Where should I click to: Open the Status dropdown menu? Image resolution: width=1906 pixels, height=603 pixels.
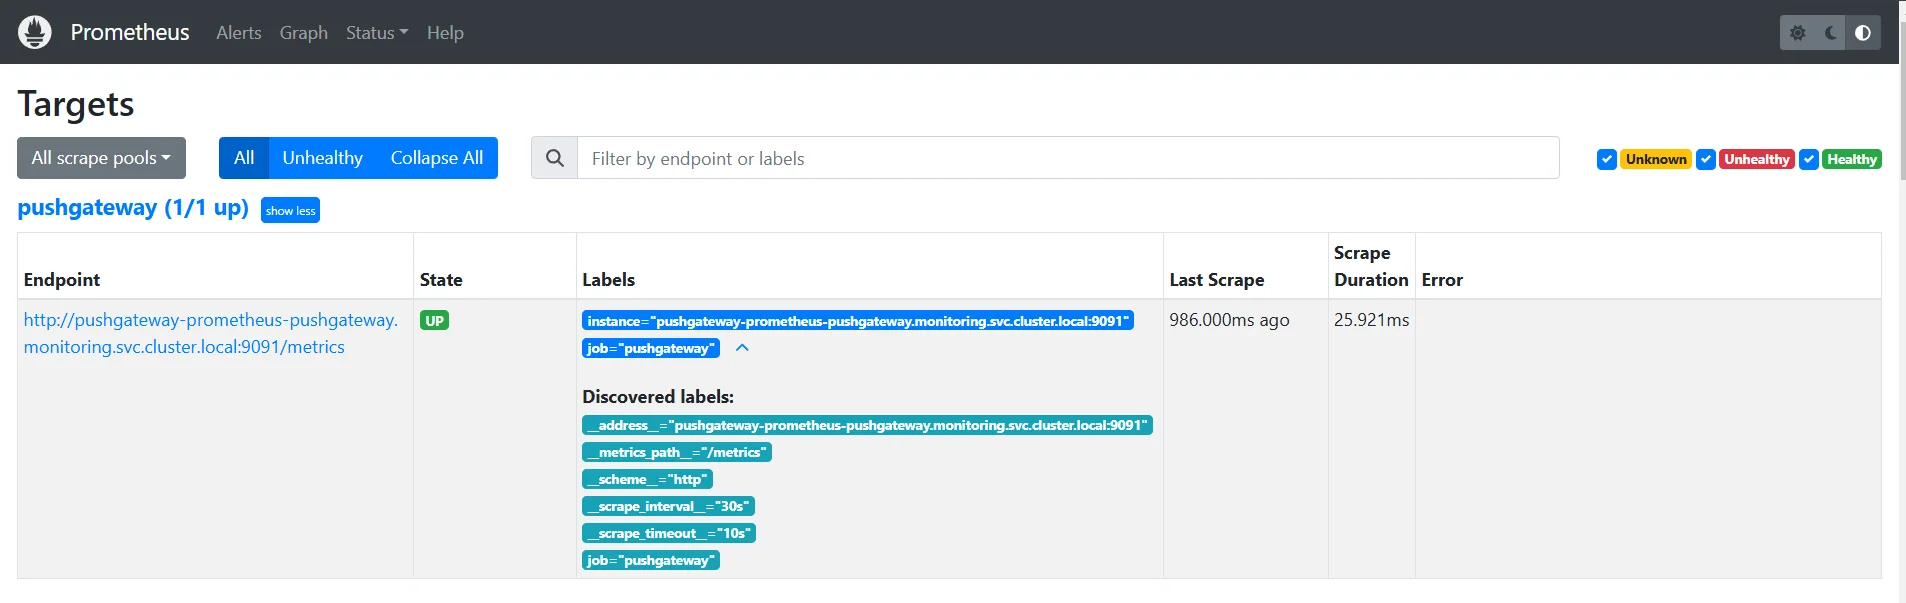point(377,33)
